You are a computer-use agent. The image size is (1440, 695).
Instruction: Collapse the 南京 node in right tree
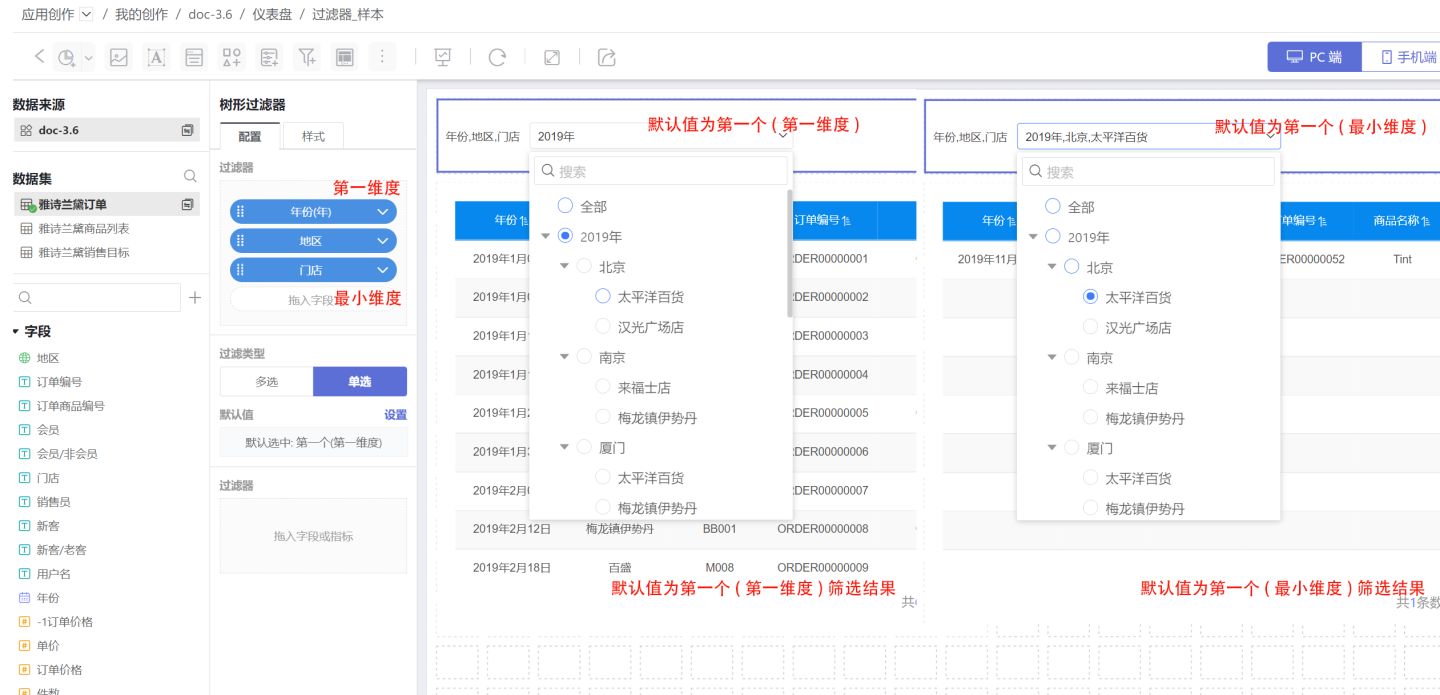1052,358
